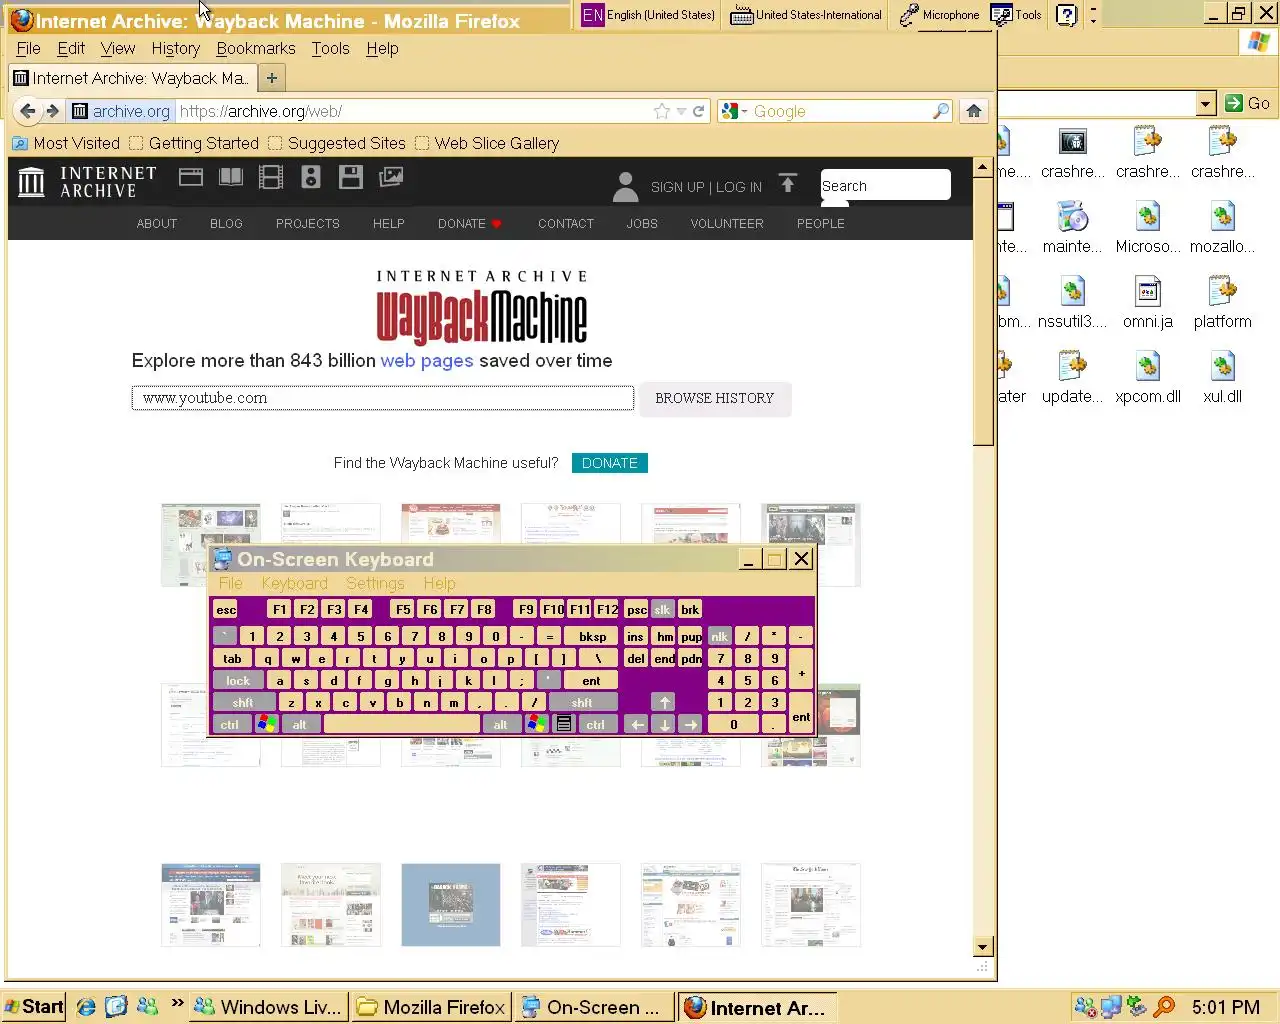Switch to Mozilla Firefox folder taskbar button
This screenshot has width=1280, height=1024.
point(432,1006)
